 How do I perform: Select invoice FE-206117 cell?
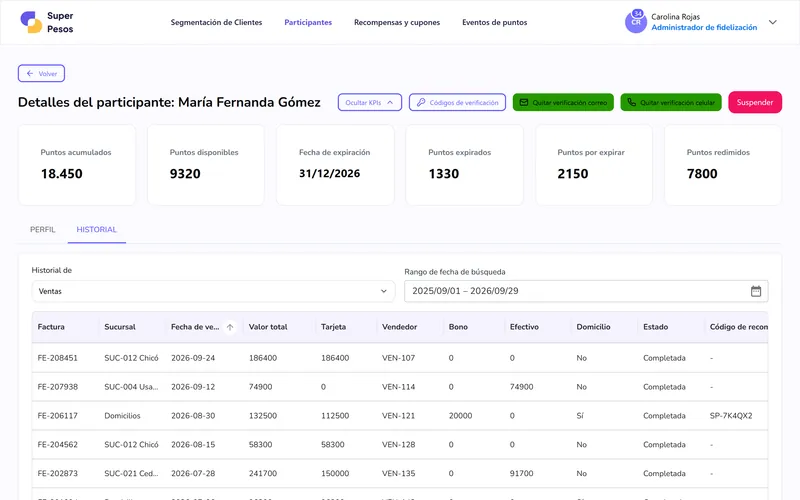(58, 416)
